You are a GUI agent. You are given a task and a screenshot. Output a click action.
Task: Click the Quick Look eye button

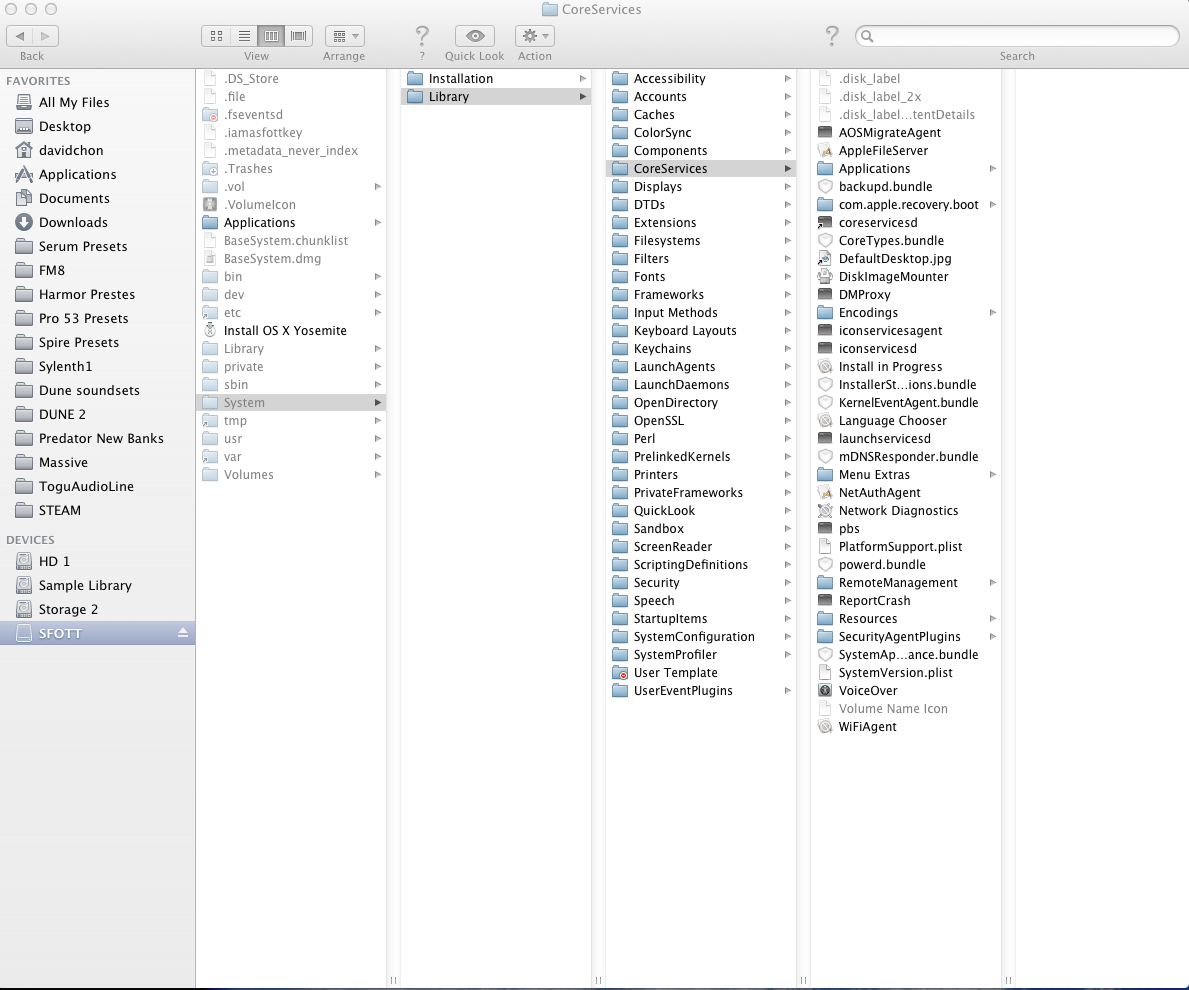[475, 36]
